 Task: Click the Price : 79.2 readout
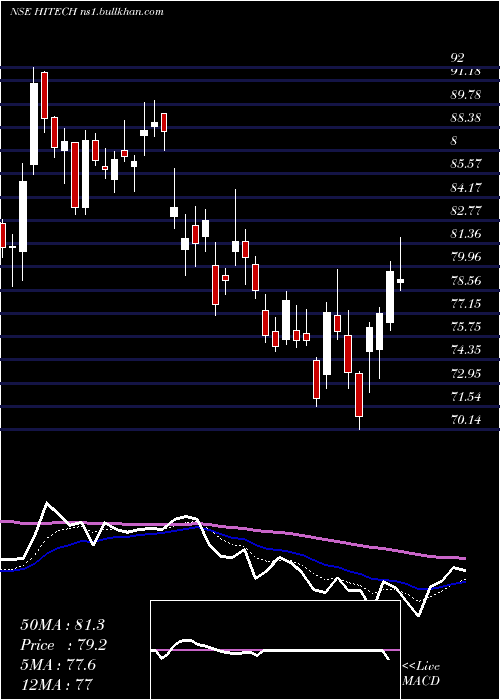click(x=63, y=645)
